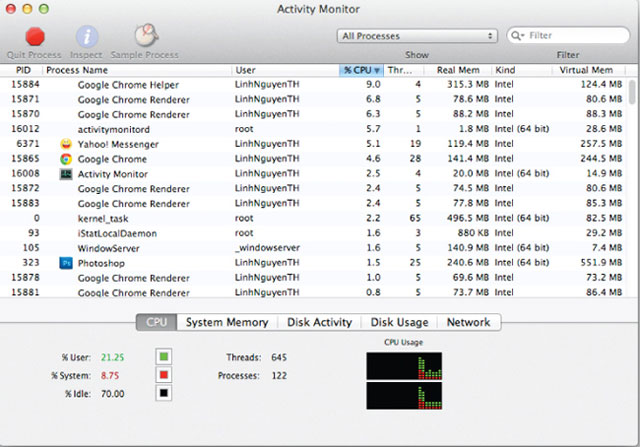
Task: Open the All Processes dropdown
Action: [x=417, y=36]
